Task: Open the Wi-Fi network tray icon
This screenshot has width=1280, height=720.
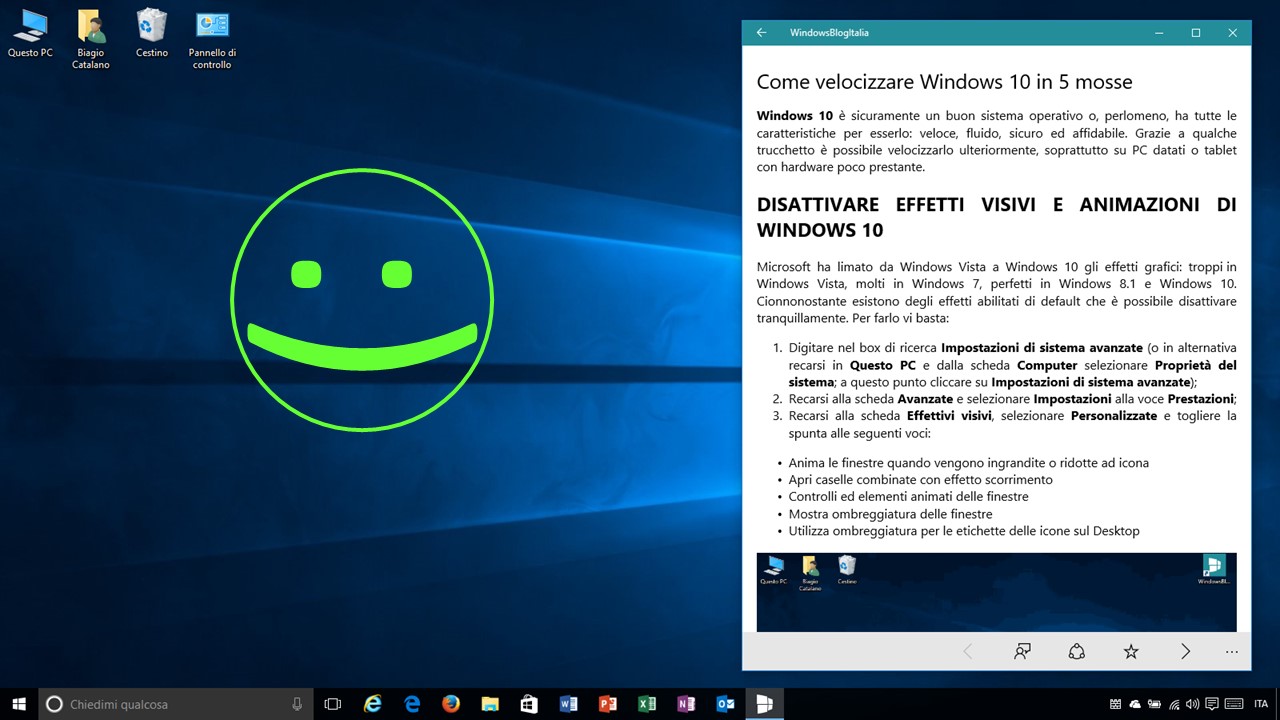Action: [x=1174, y=705]
